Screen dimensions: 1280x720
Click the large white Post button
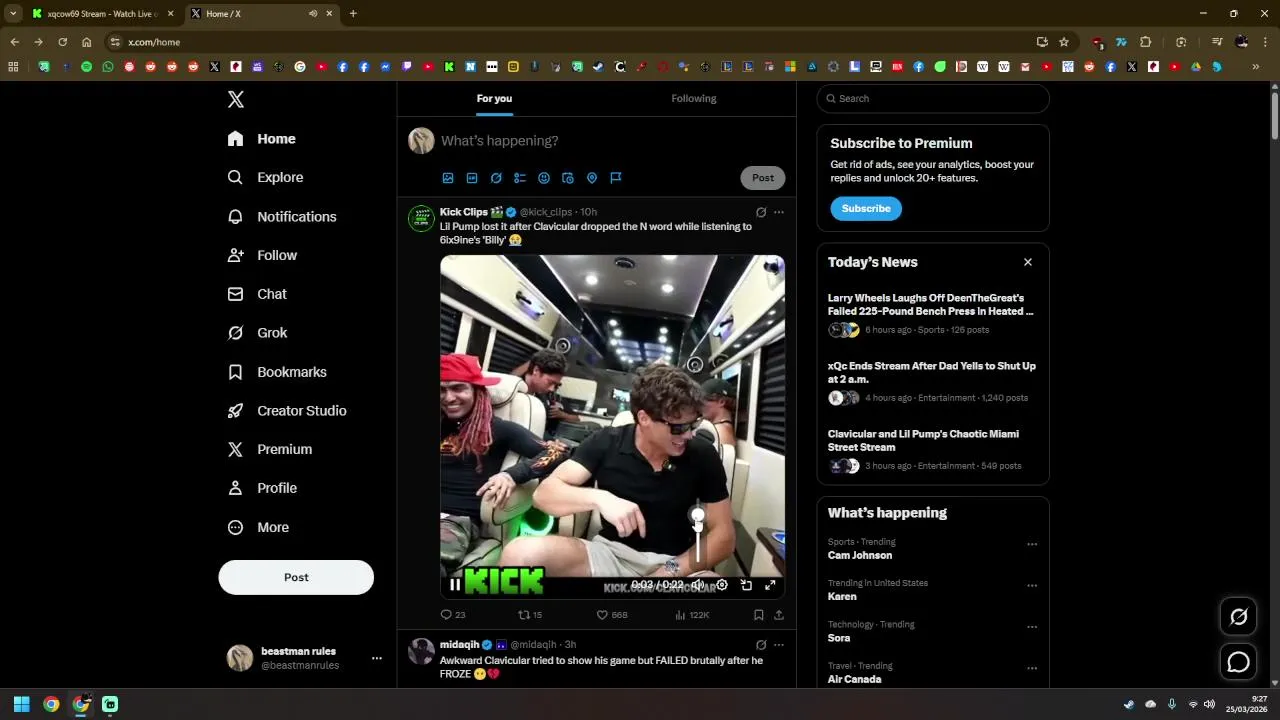point(296,577)
